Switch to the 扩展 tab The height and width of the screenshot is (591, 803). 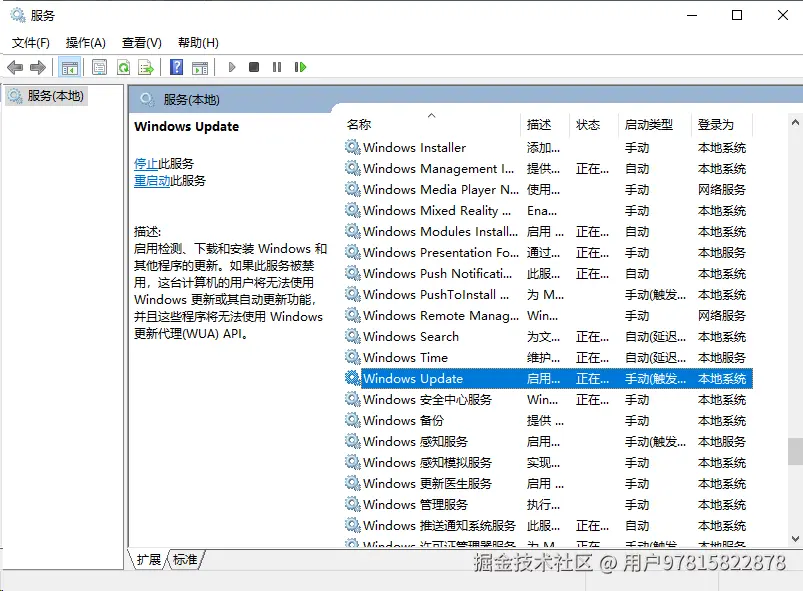pyautogui.click(x=148, y=561)
